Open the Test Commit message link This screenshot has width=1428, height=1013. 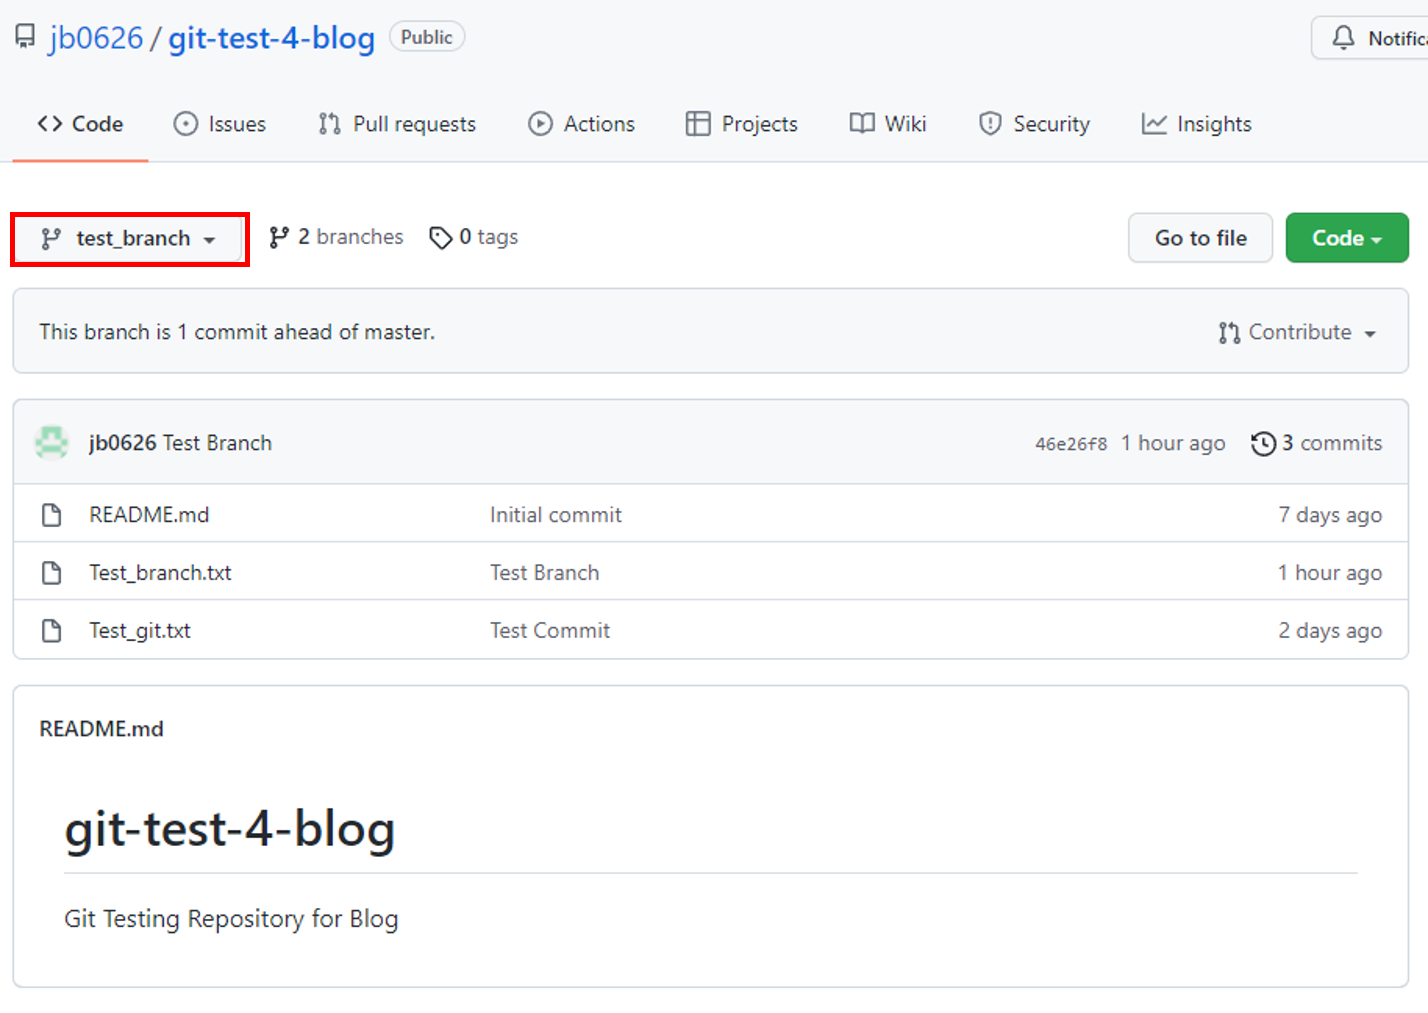(x=550, y=631)
